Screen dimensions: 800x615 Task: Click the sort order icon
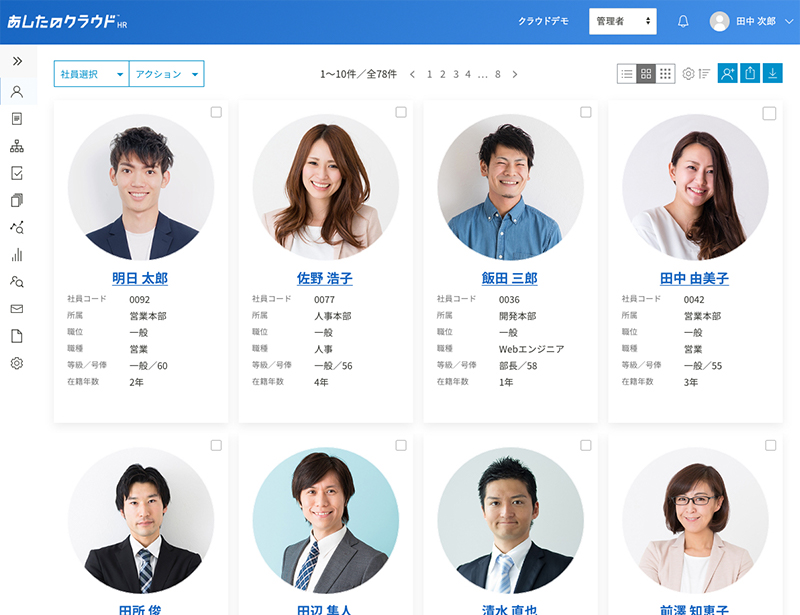click(x=705, y=73)
